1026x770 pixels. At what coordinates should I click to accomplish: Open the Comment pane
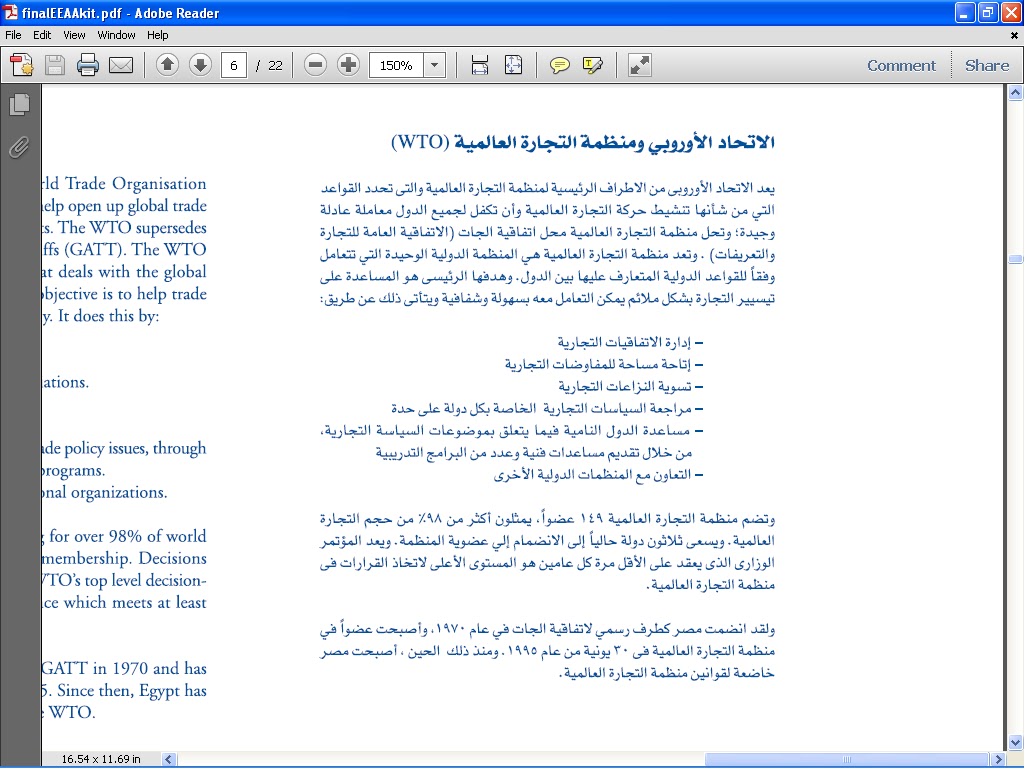point(901,65)
